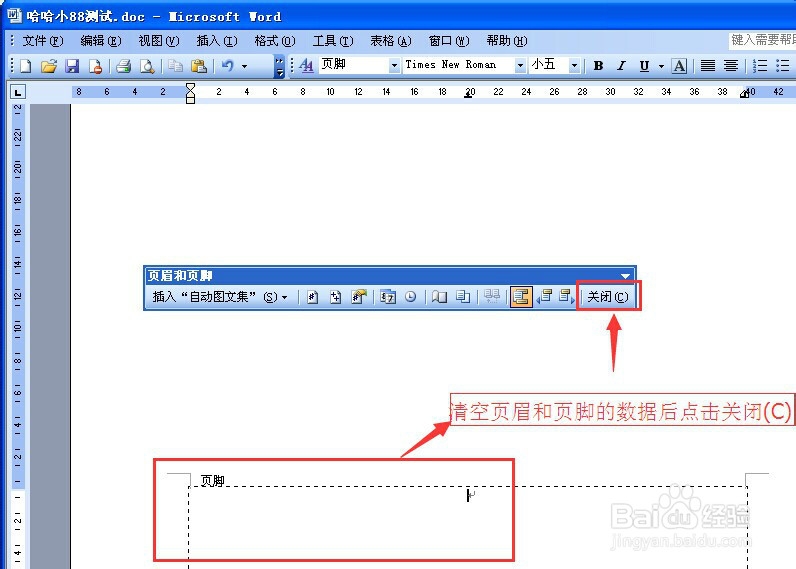This screenshot has height=569, width=796.
Task: Open underline style dropdown arrow
Action: 661,66
